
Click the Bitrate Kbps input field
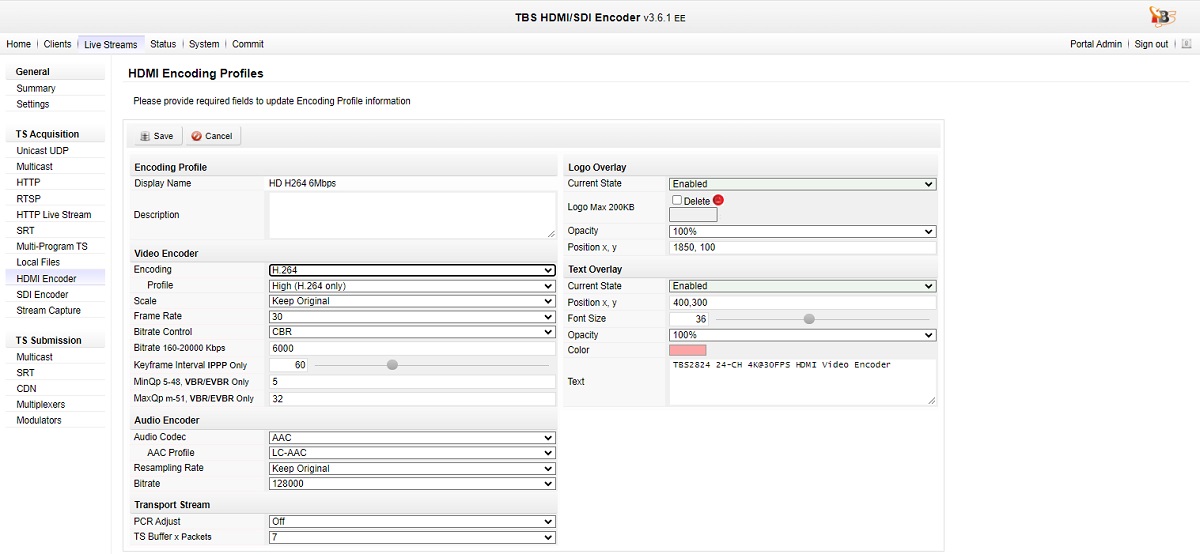click(x=411, y=349)
